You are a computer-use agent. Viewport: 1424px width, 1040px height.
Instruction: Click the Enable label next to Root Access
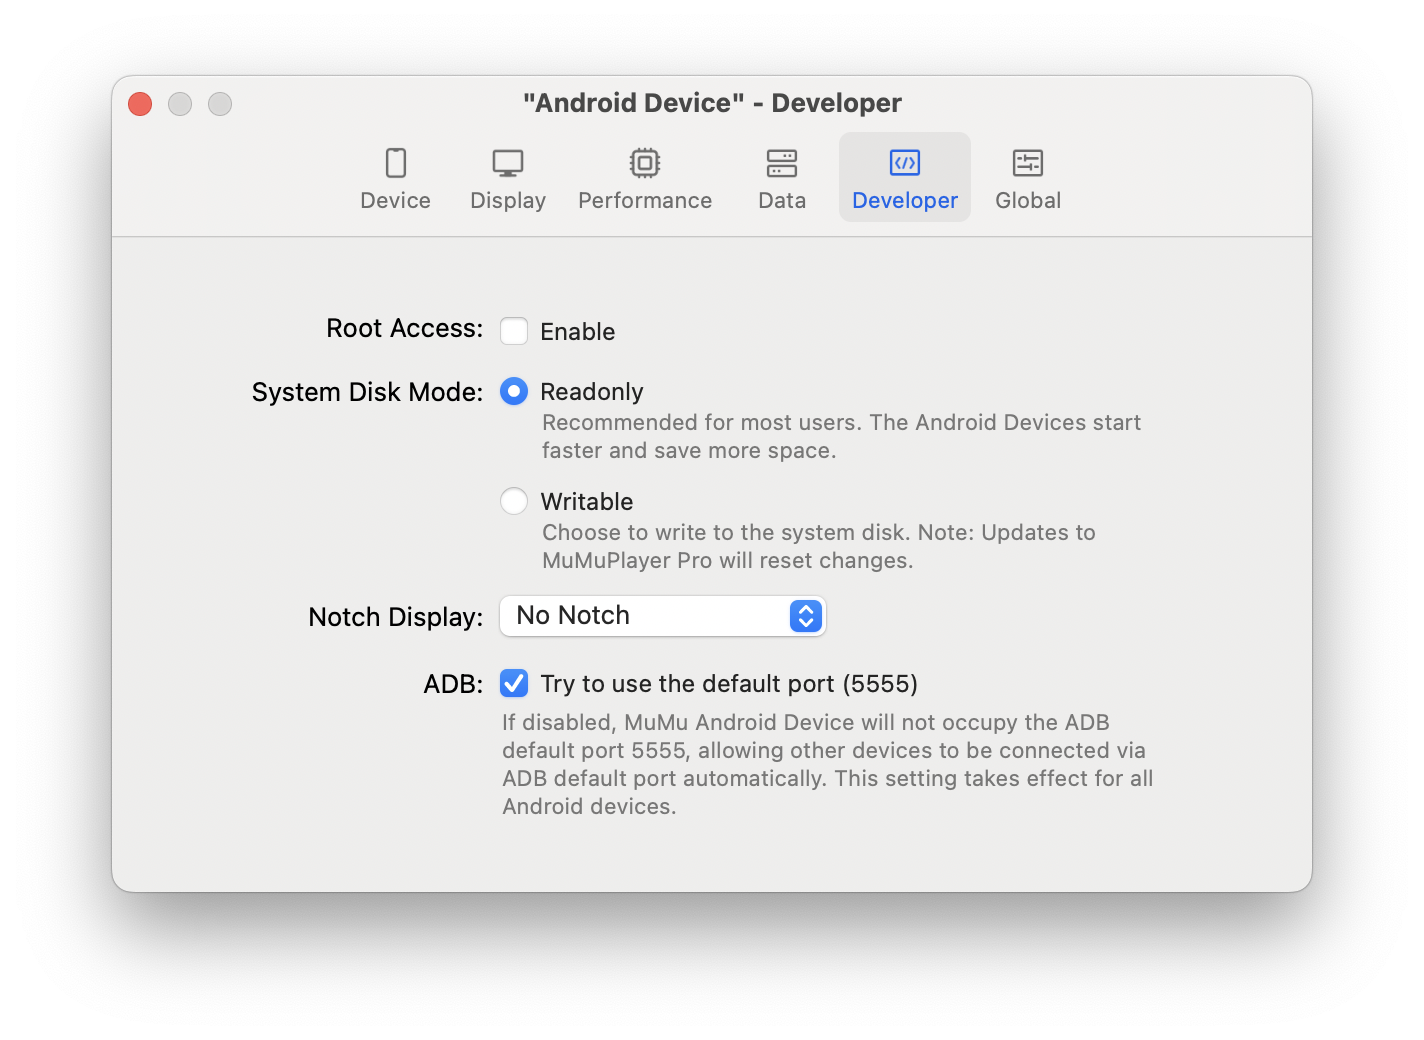tap(578, 332)
